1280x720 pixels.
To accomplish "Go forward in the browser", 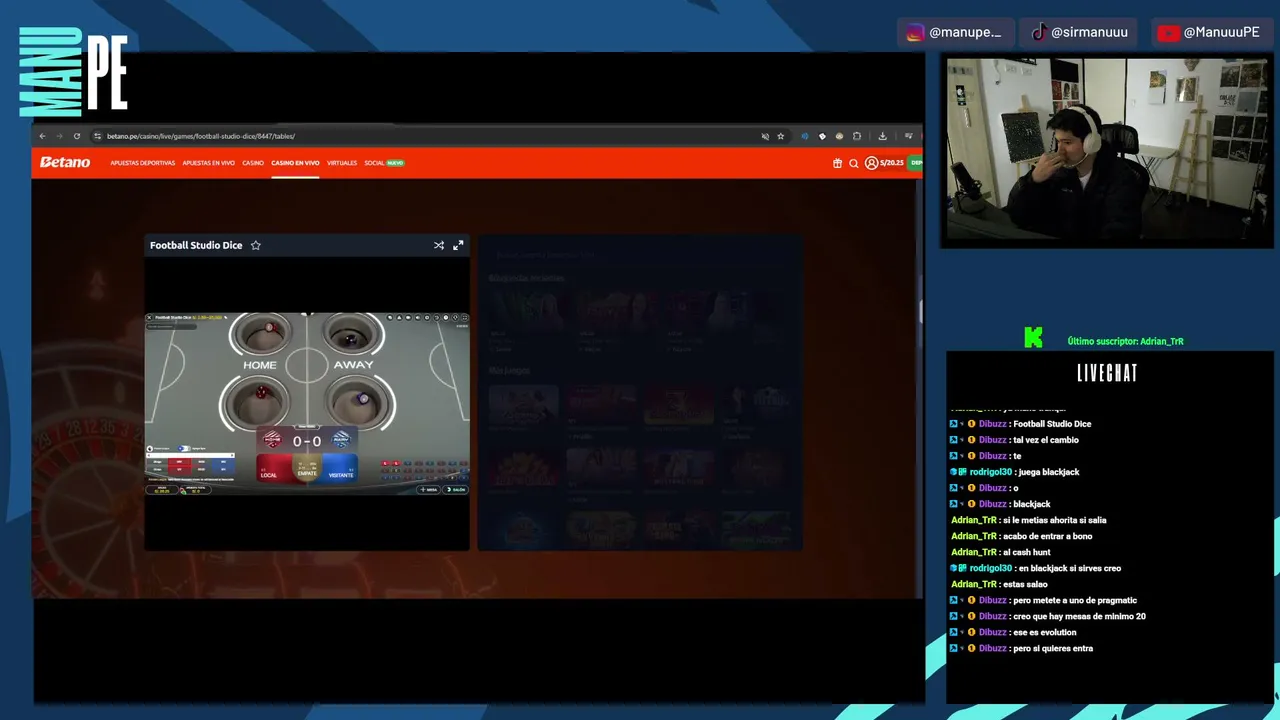I will click(x=59, y=136).
